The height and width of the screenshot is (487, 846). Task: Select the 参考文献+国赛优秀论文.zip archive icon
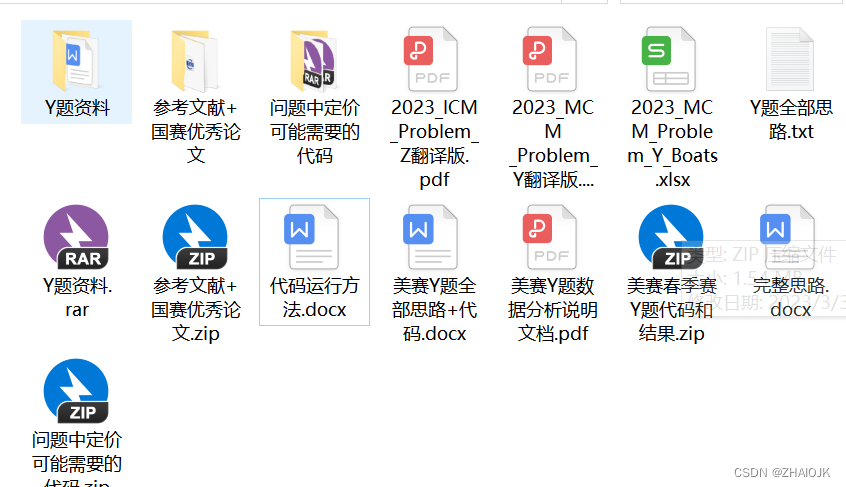(x=195, y=237)
